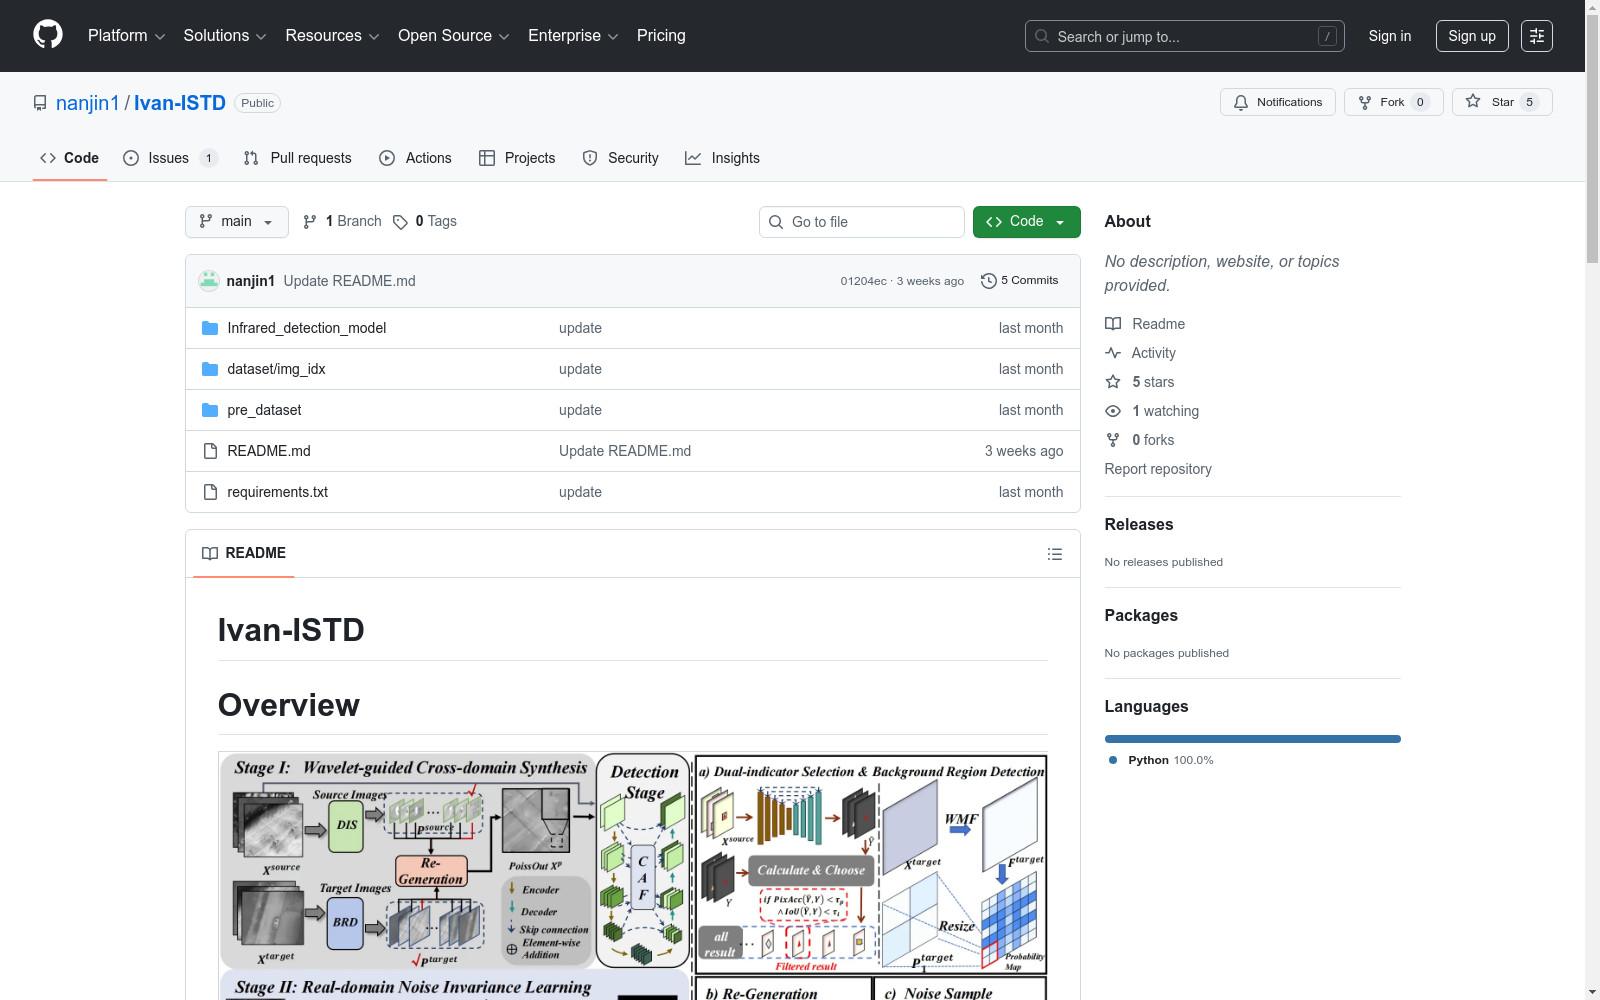The width and height of the screenshot is (1600, 1000).
Task: Focus the Go to file input
Action: [862, 222]
